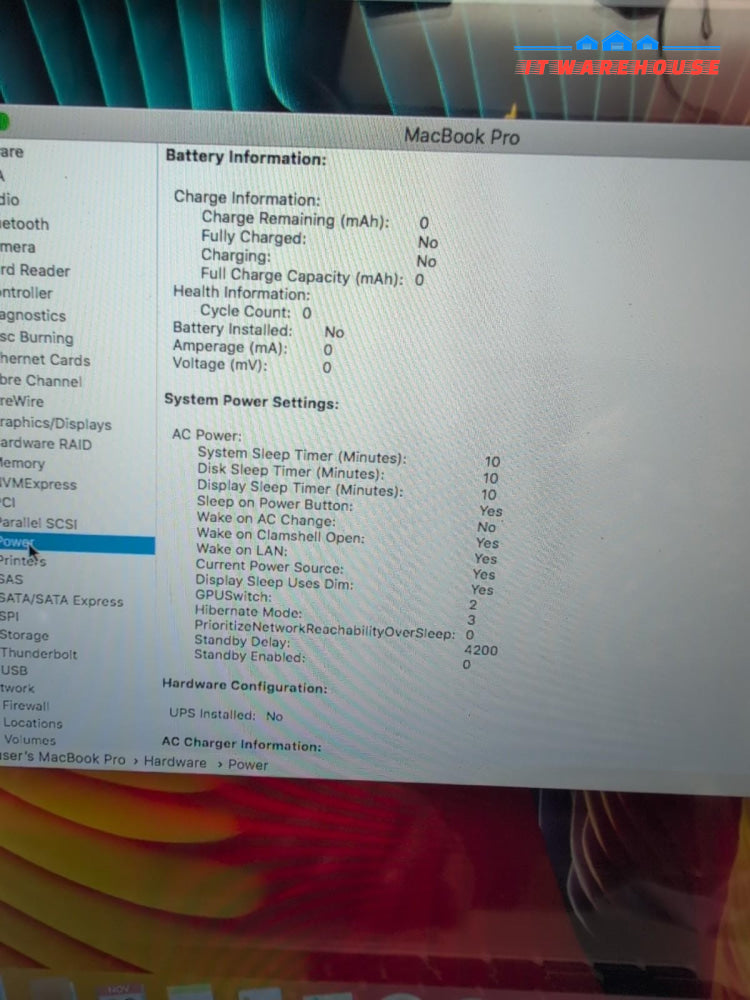Select FireWire in the sidebar
Image resolution: width=750 pixels, height=1000 pixels.
(22, 401)
